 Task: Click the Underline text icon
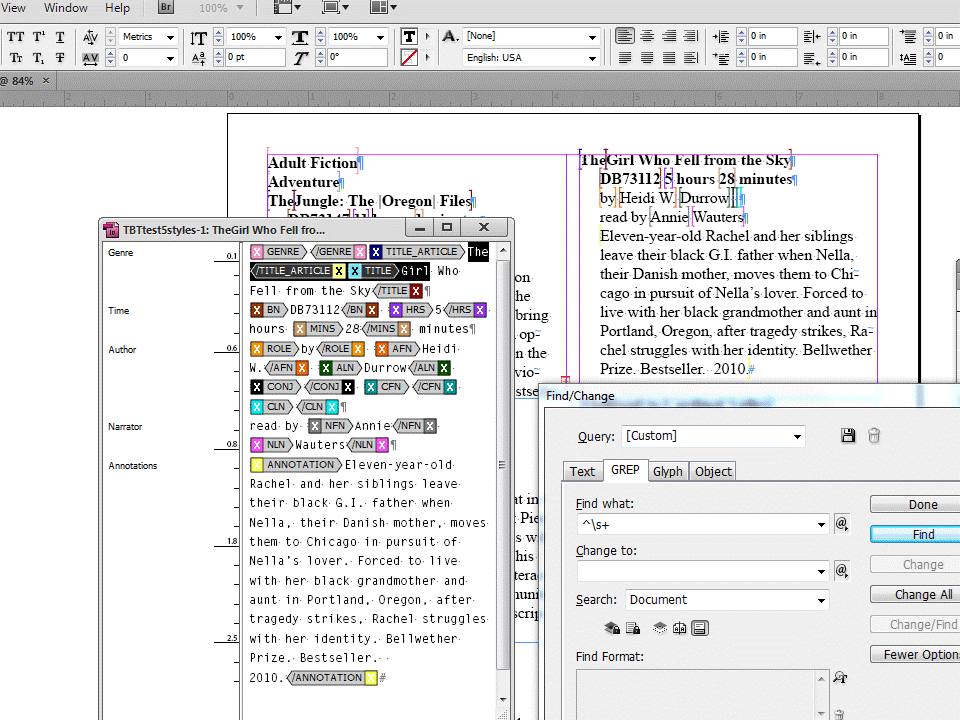[x=60, y=37]
